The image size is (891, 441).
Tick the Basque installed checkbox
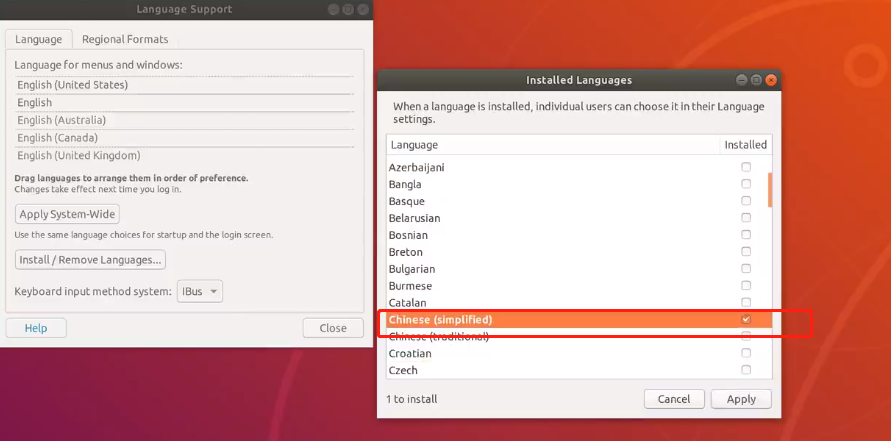coord(746,201)
